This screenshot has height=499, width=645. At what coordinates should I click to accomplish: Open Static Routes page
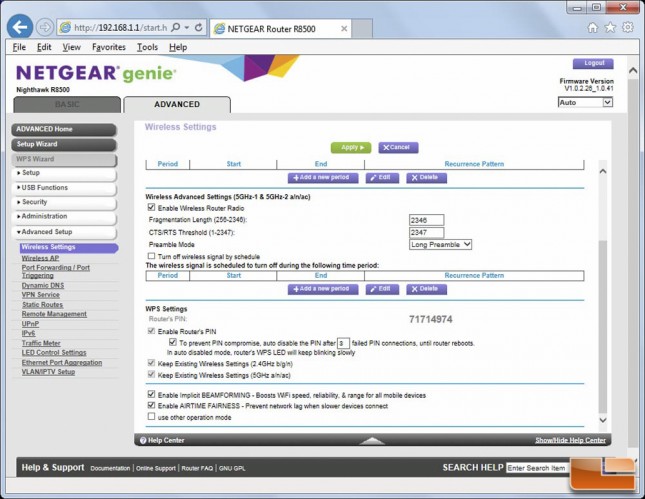pyautogui.click(x=42, y=305)
